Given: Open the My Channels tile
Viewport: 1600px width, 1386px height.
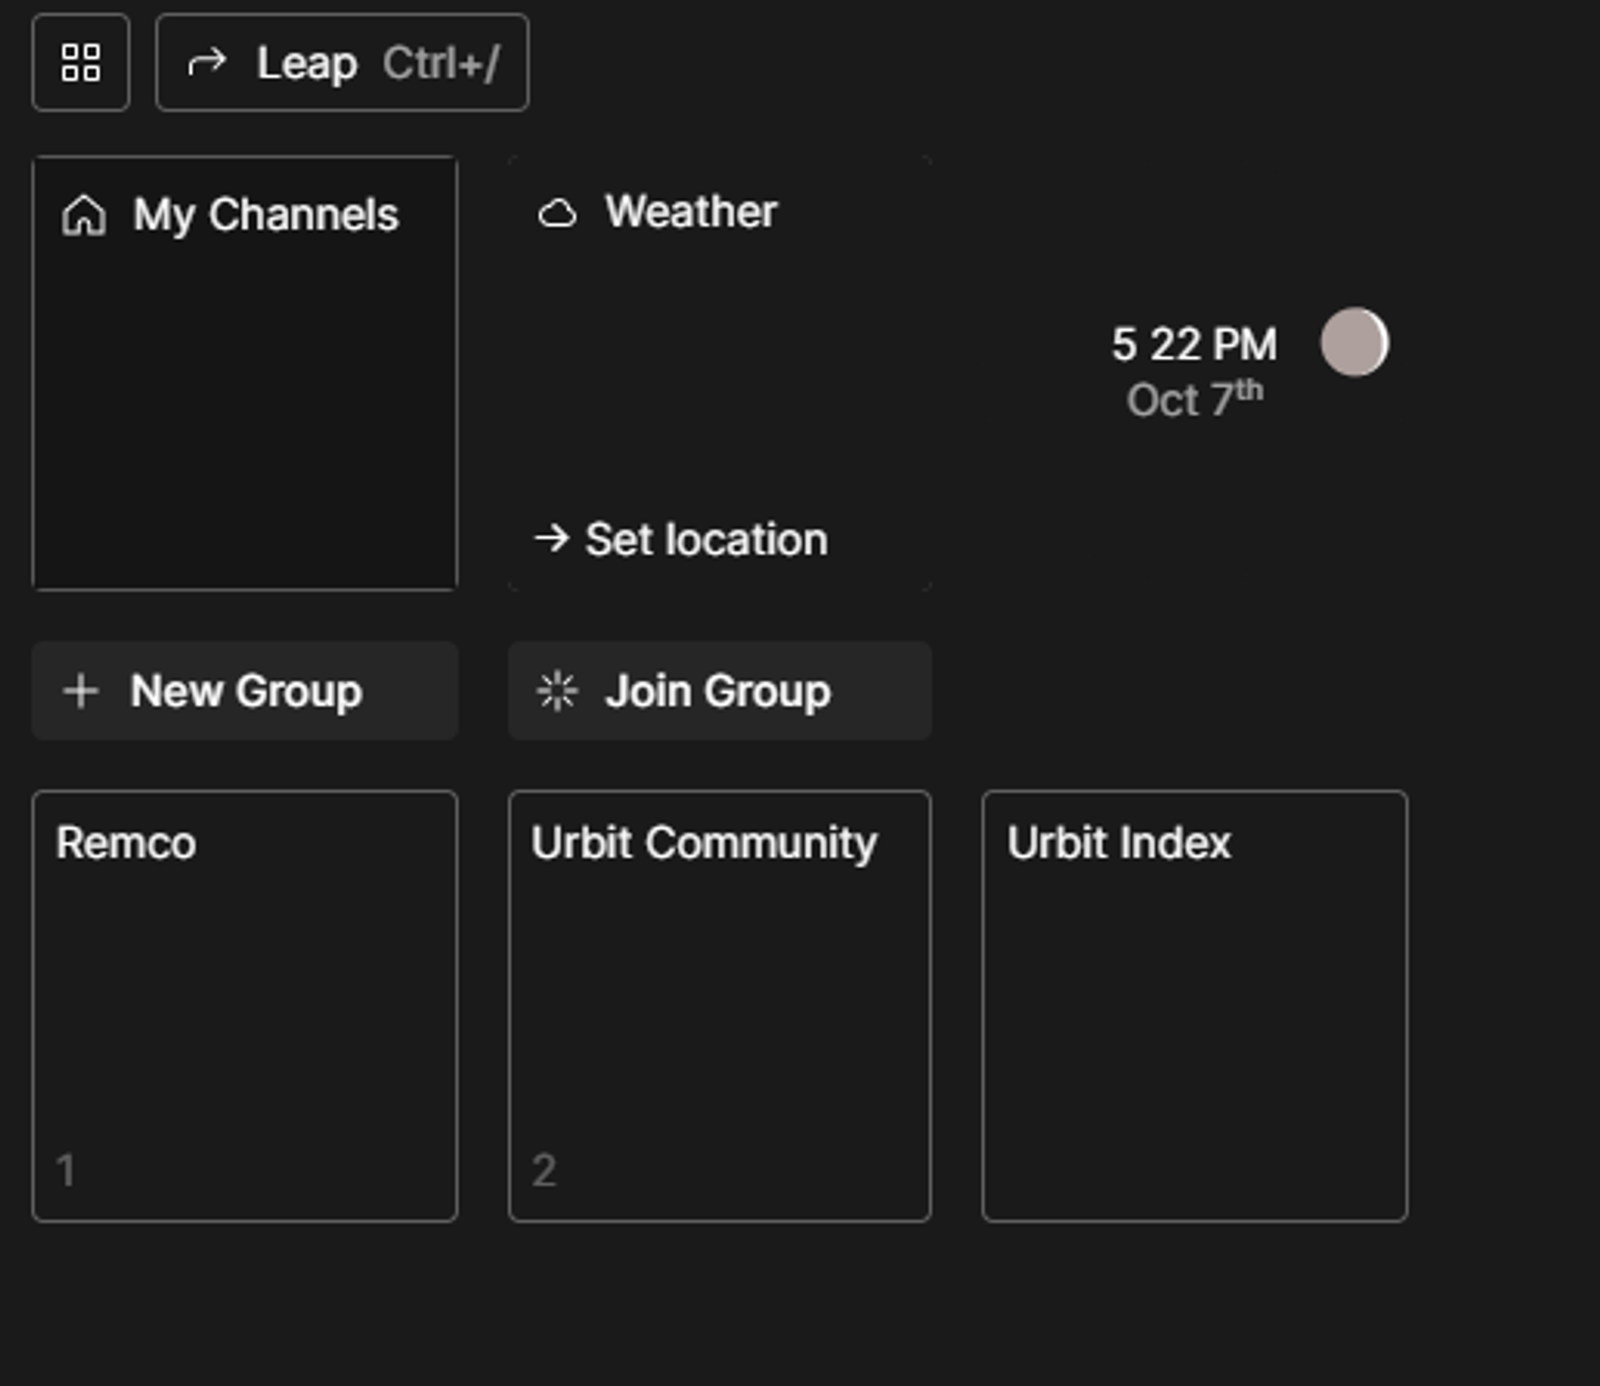Looking at the screenshot, I should click(x=245, y=373).
